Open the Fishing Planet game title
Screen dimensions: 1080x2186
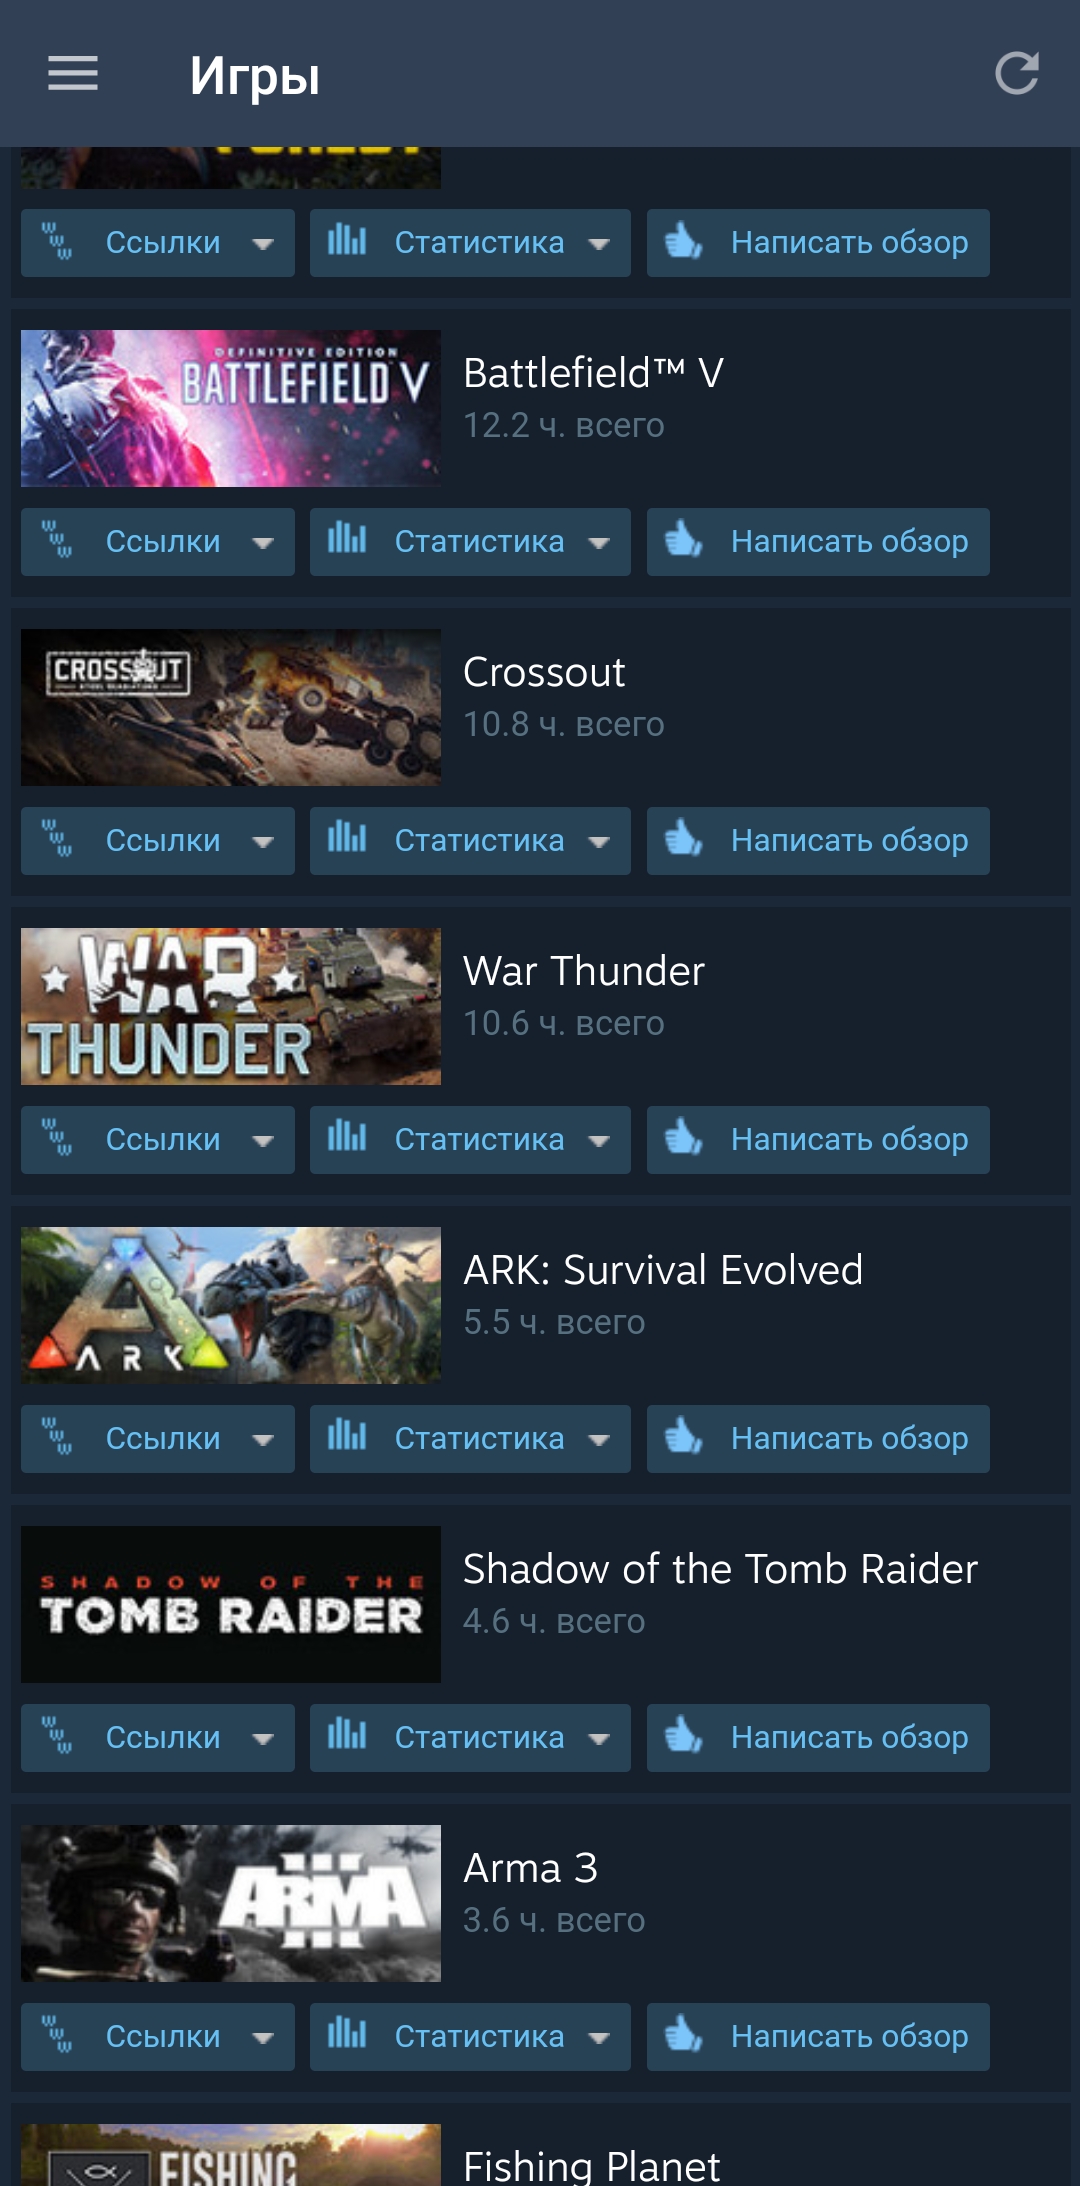592,2166
